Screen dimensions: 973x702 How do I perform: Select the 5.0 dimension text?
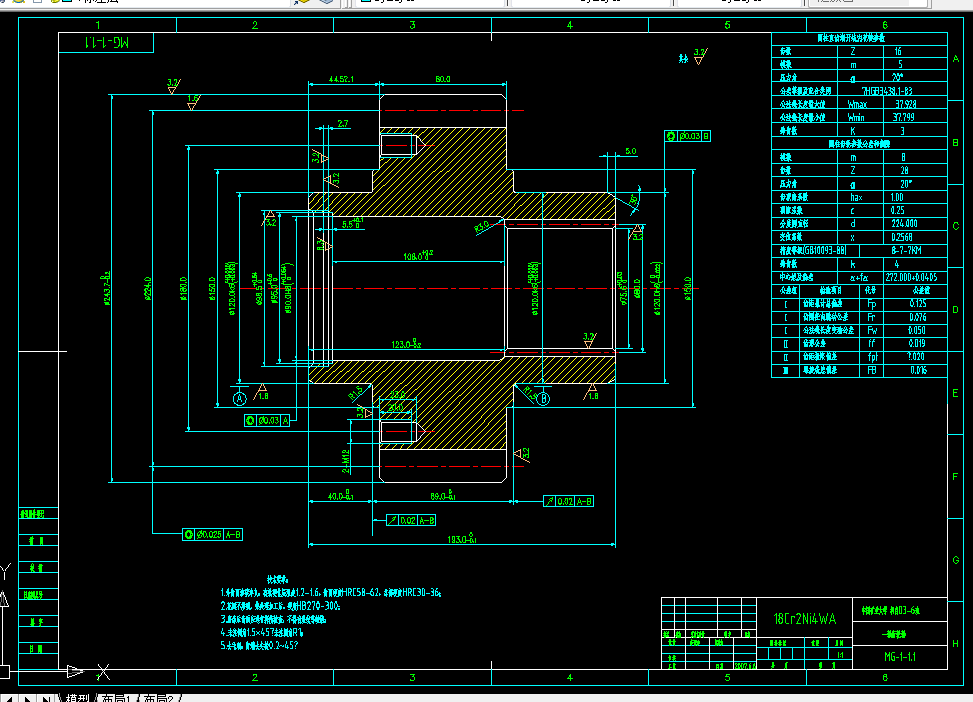coord(630,151)
